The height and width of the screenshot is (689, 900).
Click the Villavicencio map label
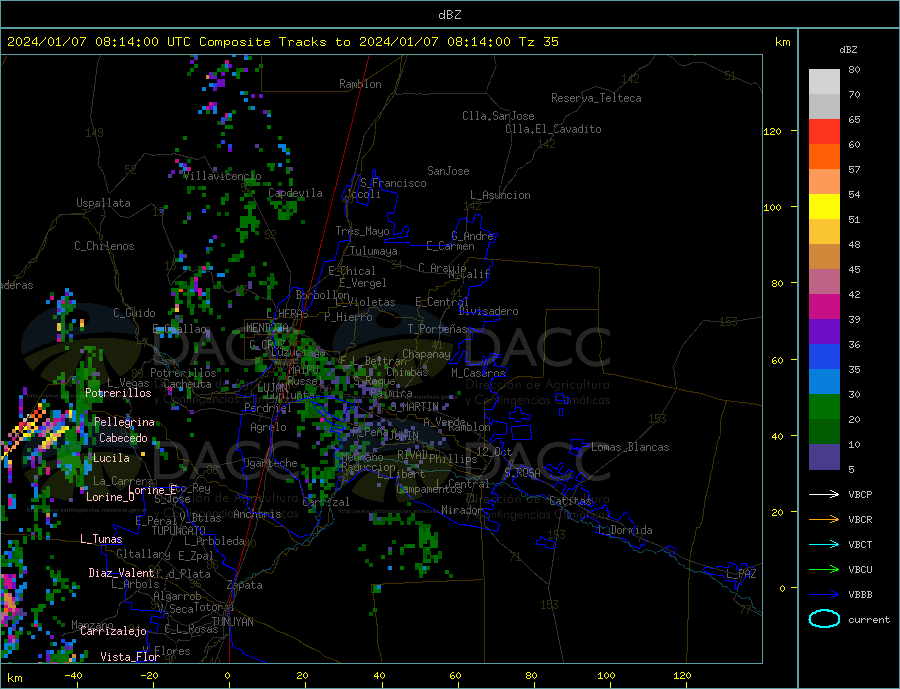222,176
